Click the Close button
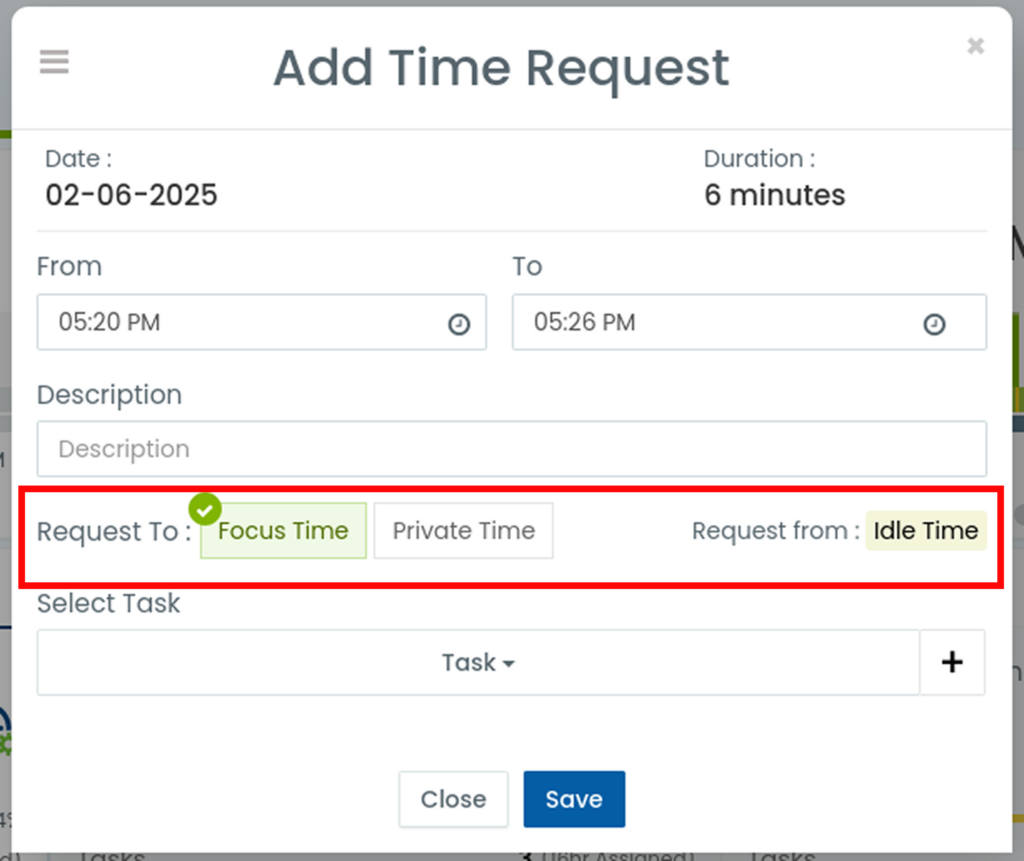The height and width of the screenshot is (861, 1024). (453, 799)
